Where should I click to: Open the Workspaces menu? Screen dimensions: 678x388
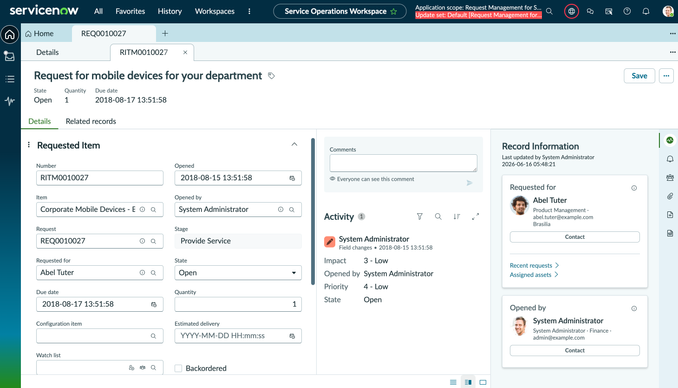click(x=214, y=11)
